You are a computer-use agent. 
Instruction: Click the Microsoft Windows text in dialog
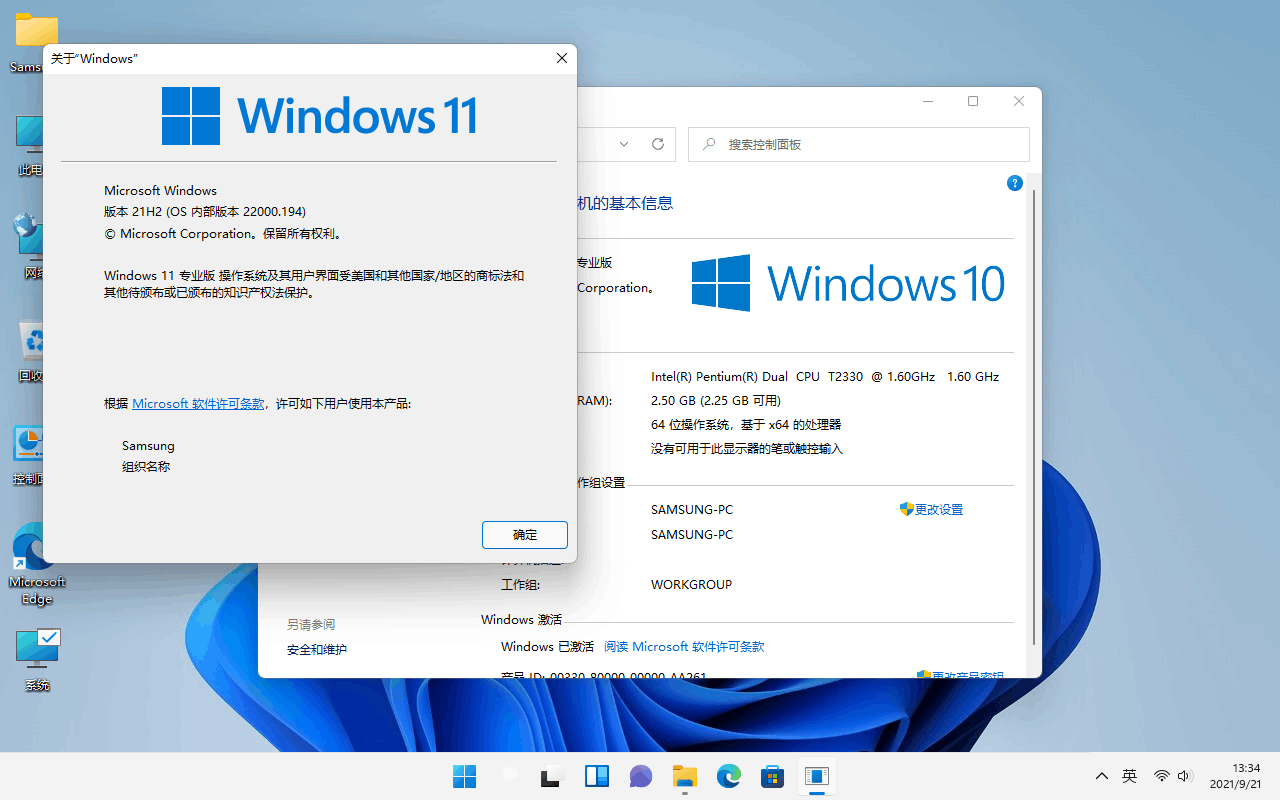160,191
